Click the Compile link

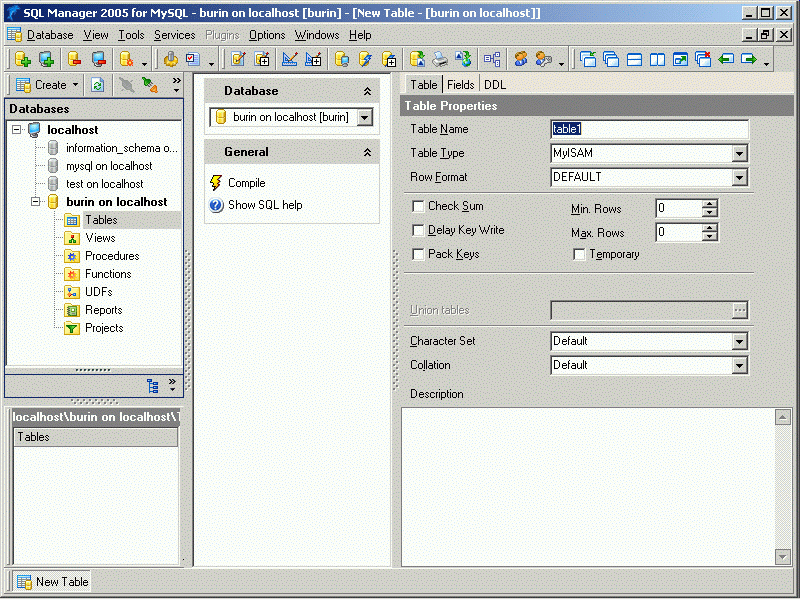(246, 183)
